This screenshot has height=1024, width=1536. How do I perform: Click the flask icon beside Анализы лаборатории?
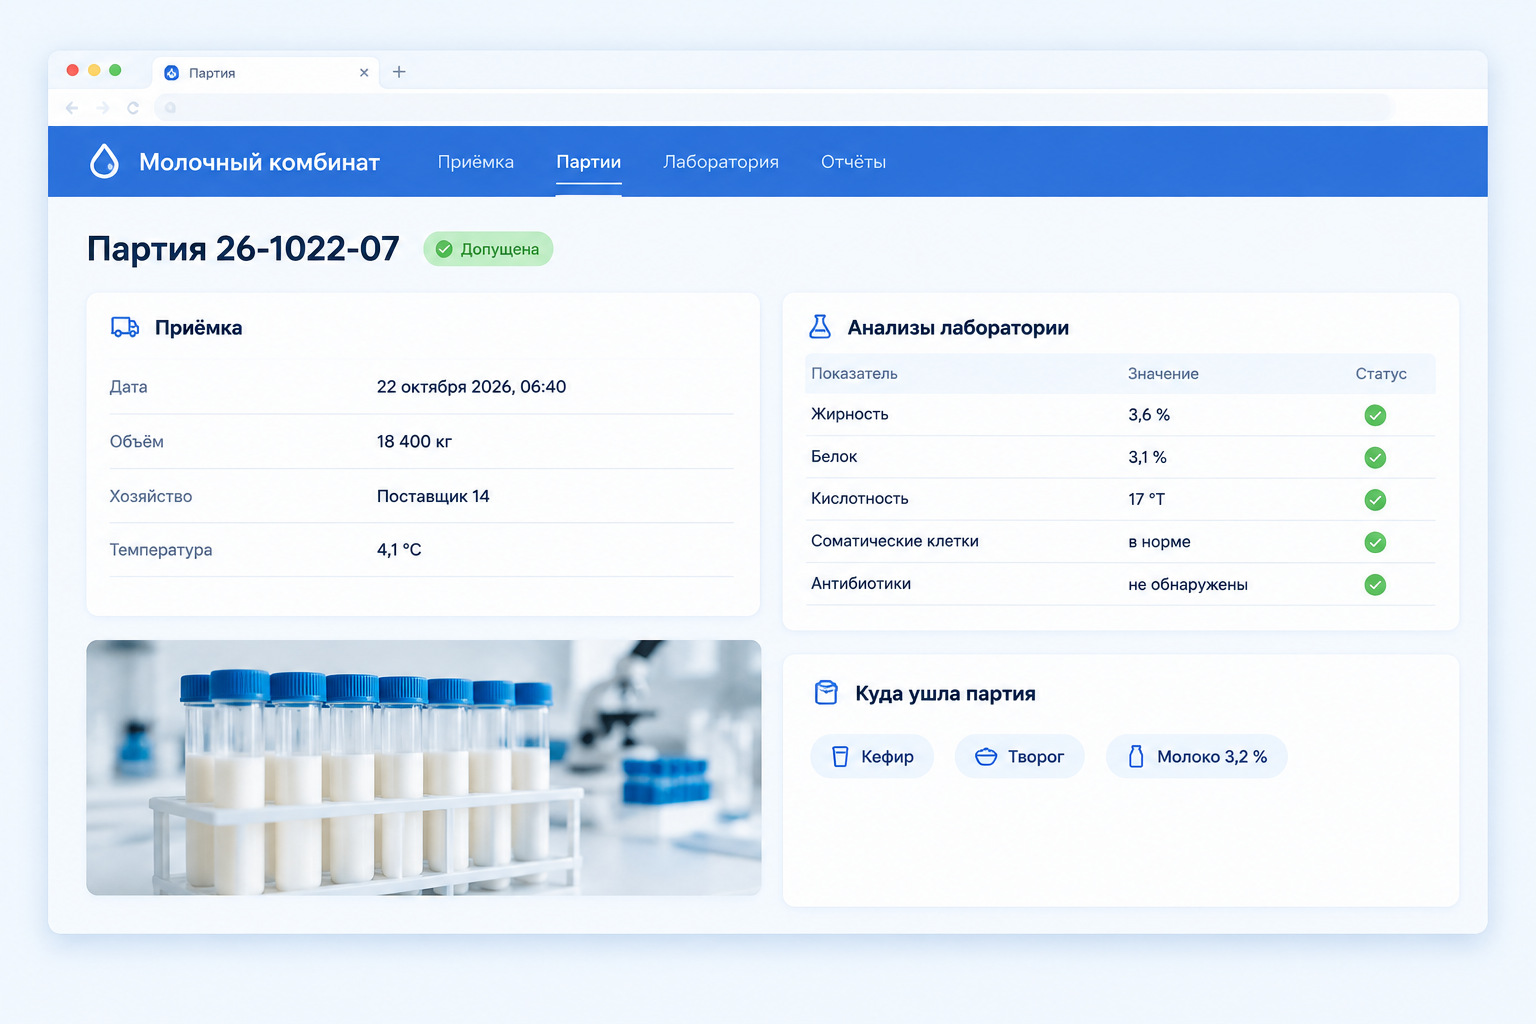coord(820,326)
